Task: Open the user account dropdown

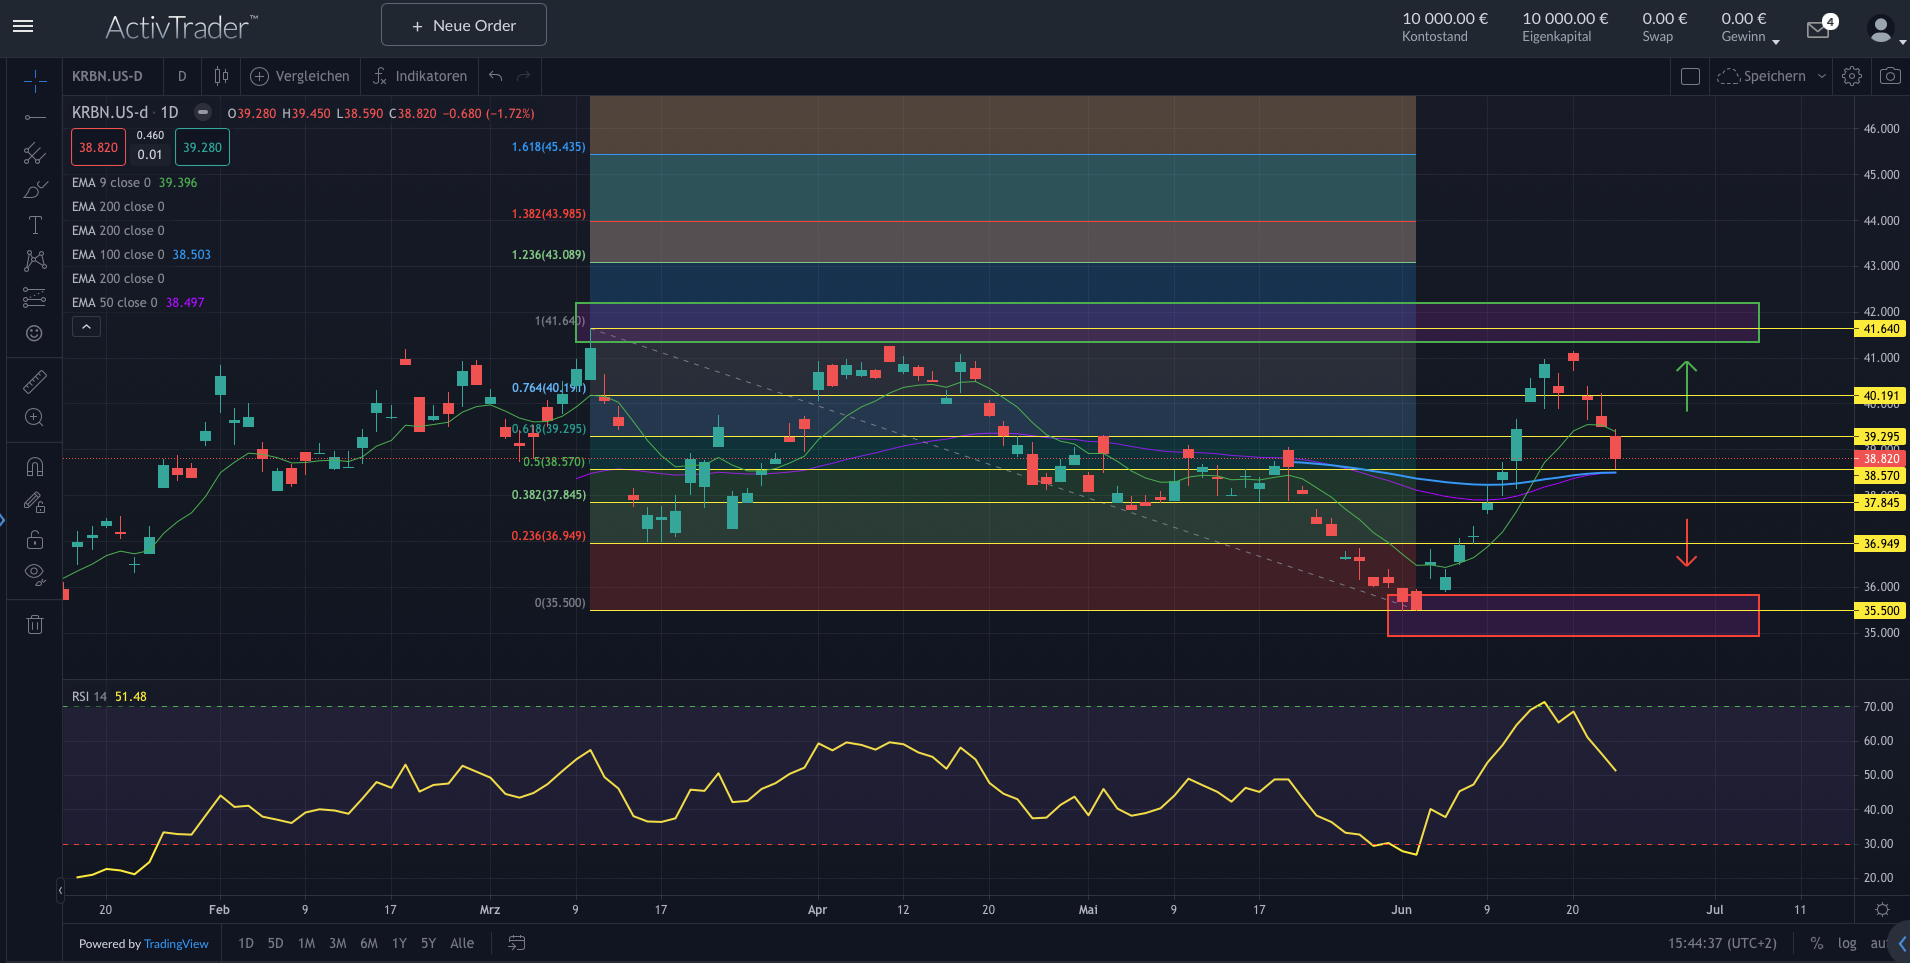Action: pyautogui.click(x=1885, y=30)
